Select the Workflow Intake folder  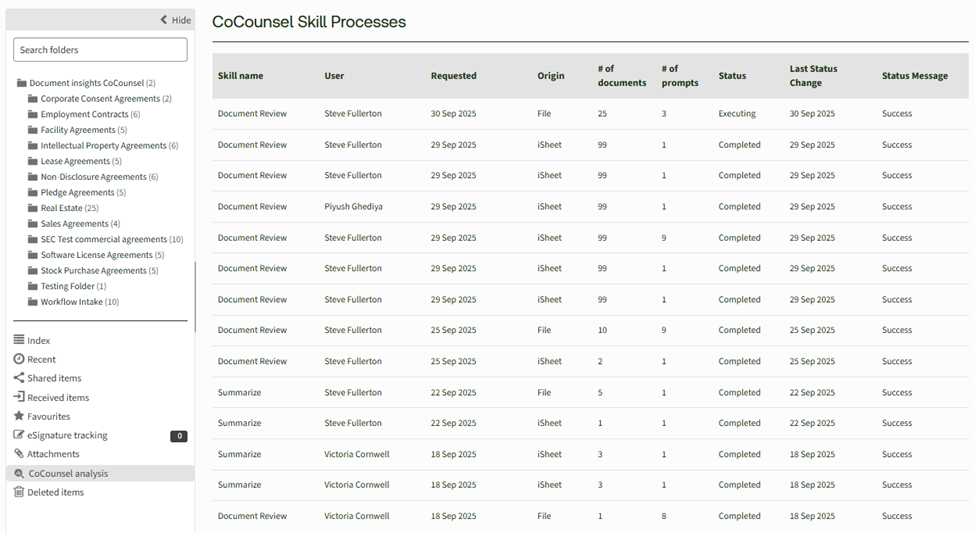71,302
